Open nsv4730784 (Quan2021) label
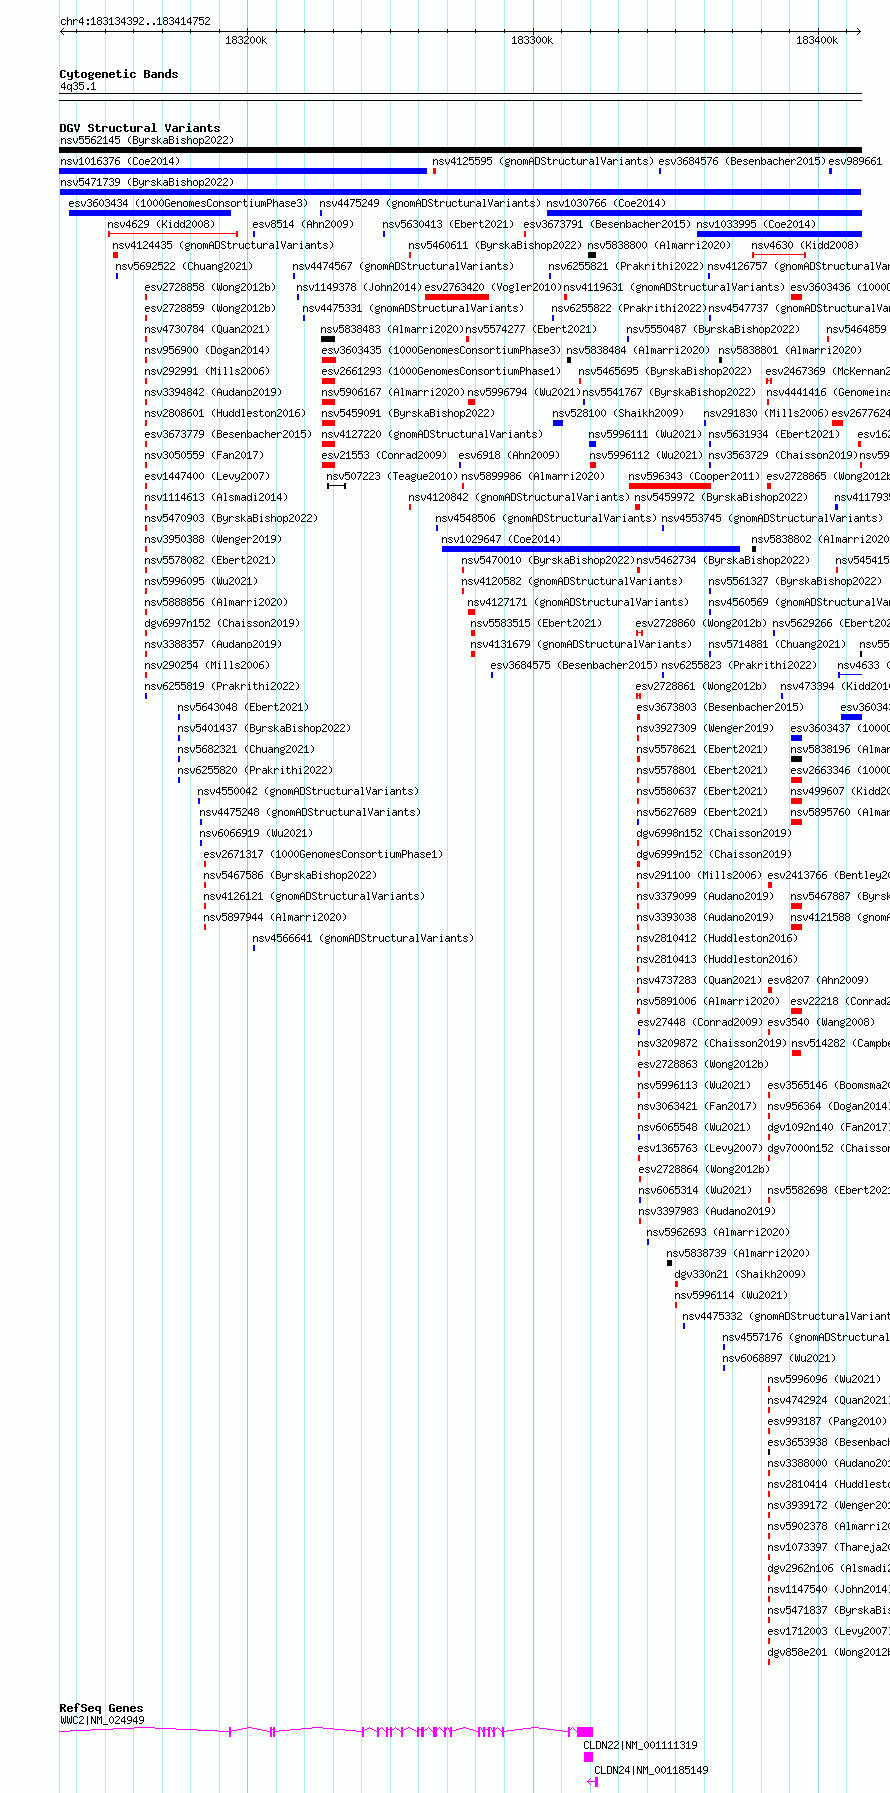This screenshot has height=1793, width=890. tap(206, 329)
